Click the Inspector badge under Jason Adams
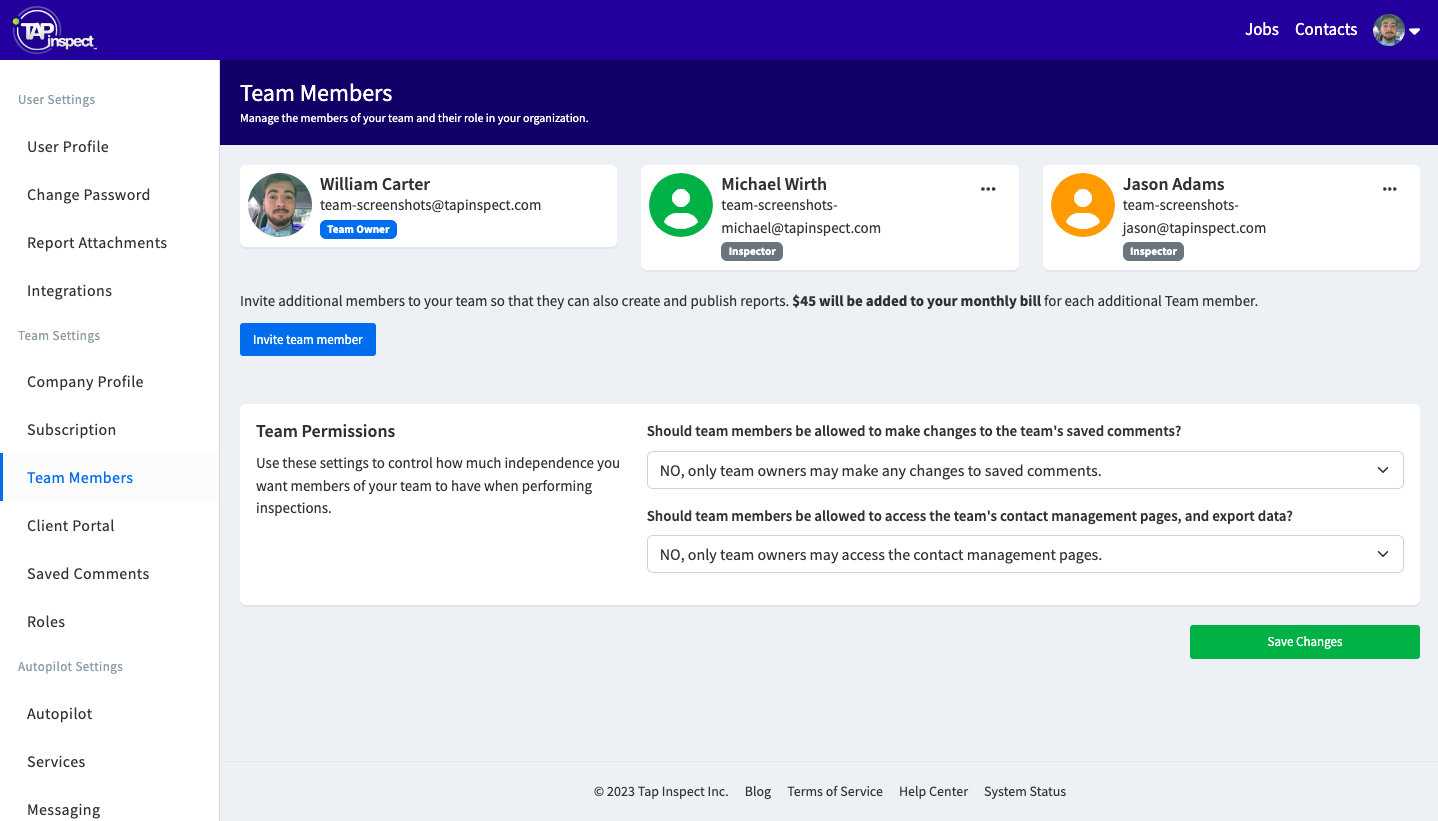Screen dimensions: 1438x821 1153,251
